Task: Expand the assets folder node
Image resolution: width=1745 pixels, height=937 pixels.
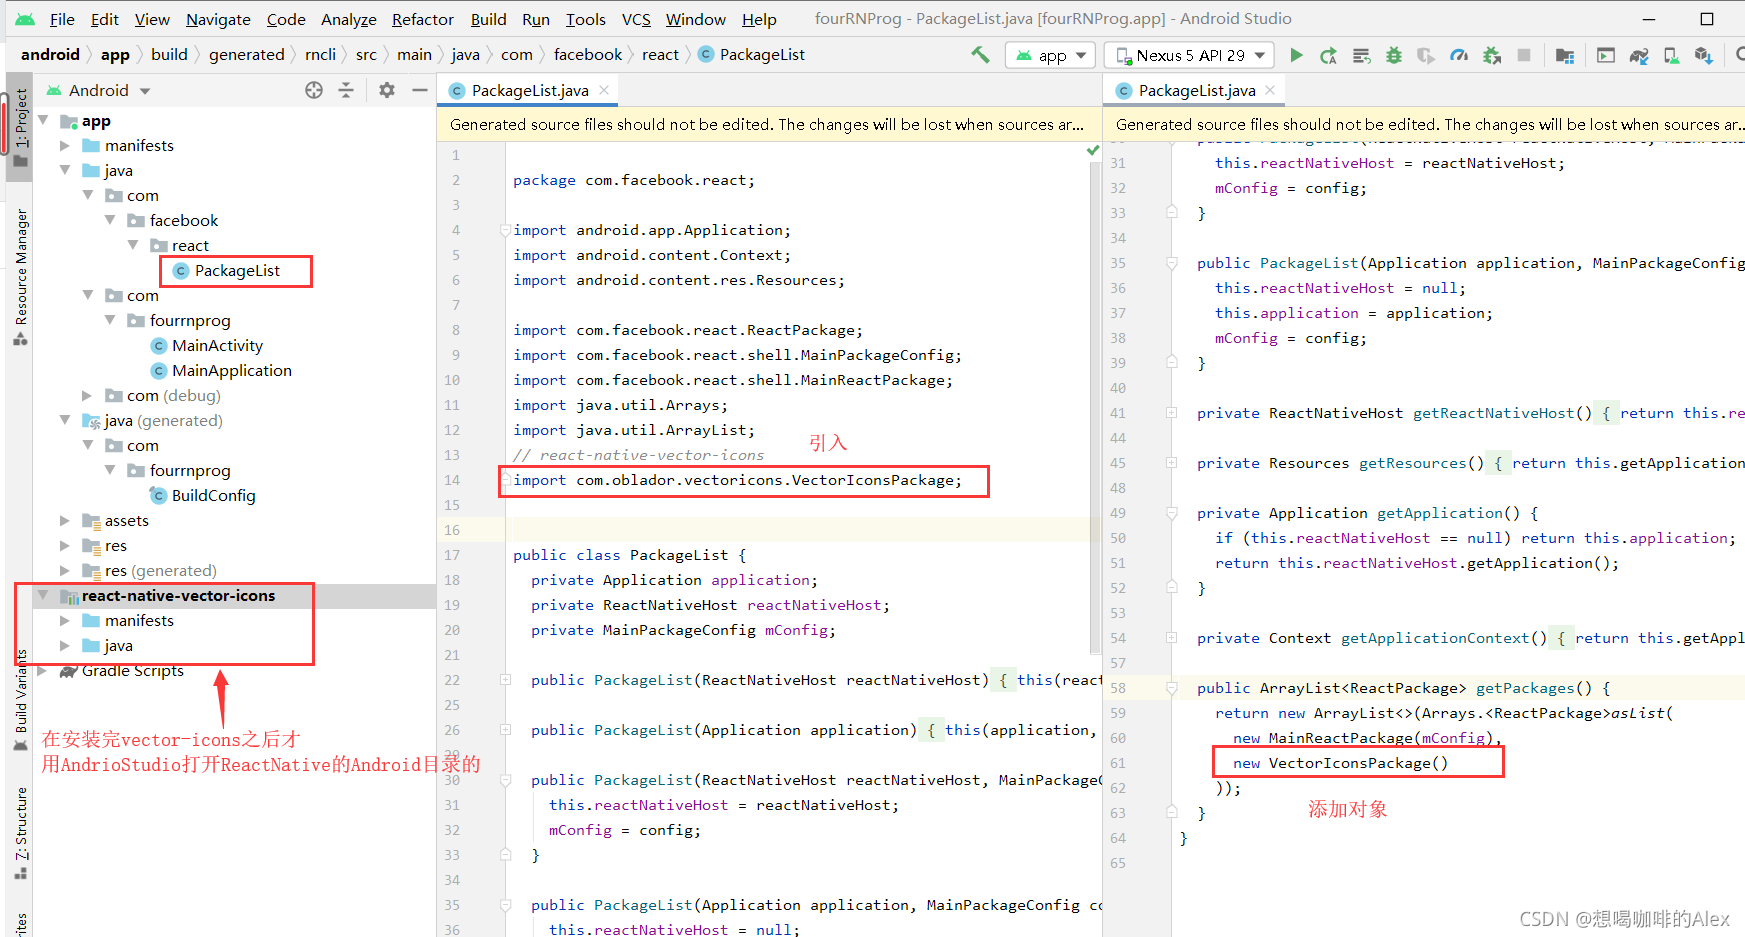Action: (65, 520)
